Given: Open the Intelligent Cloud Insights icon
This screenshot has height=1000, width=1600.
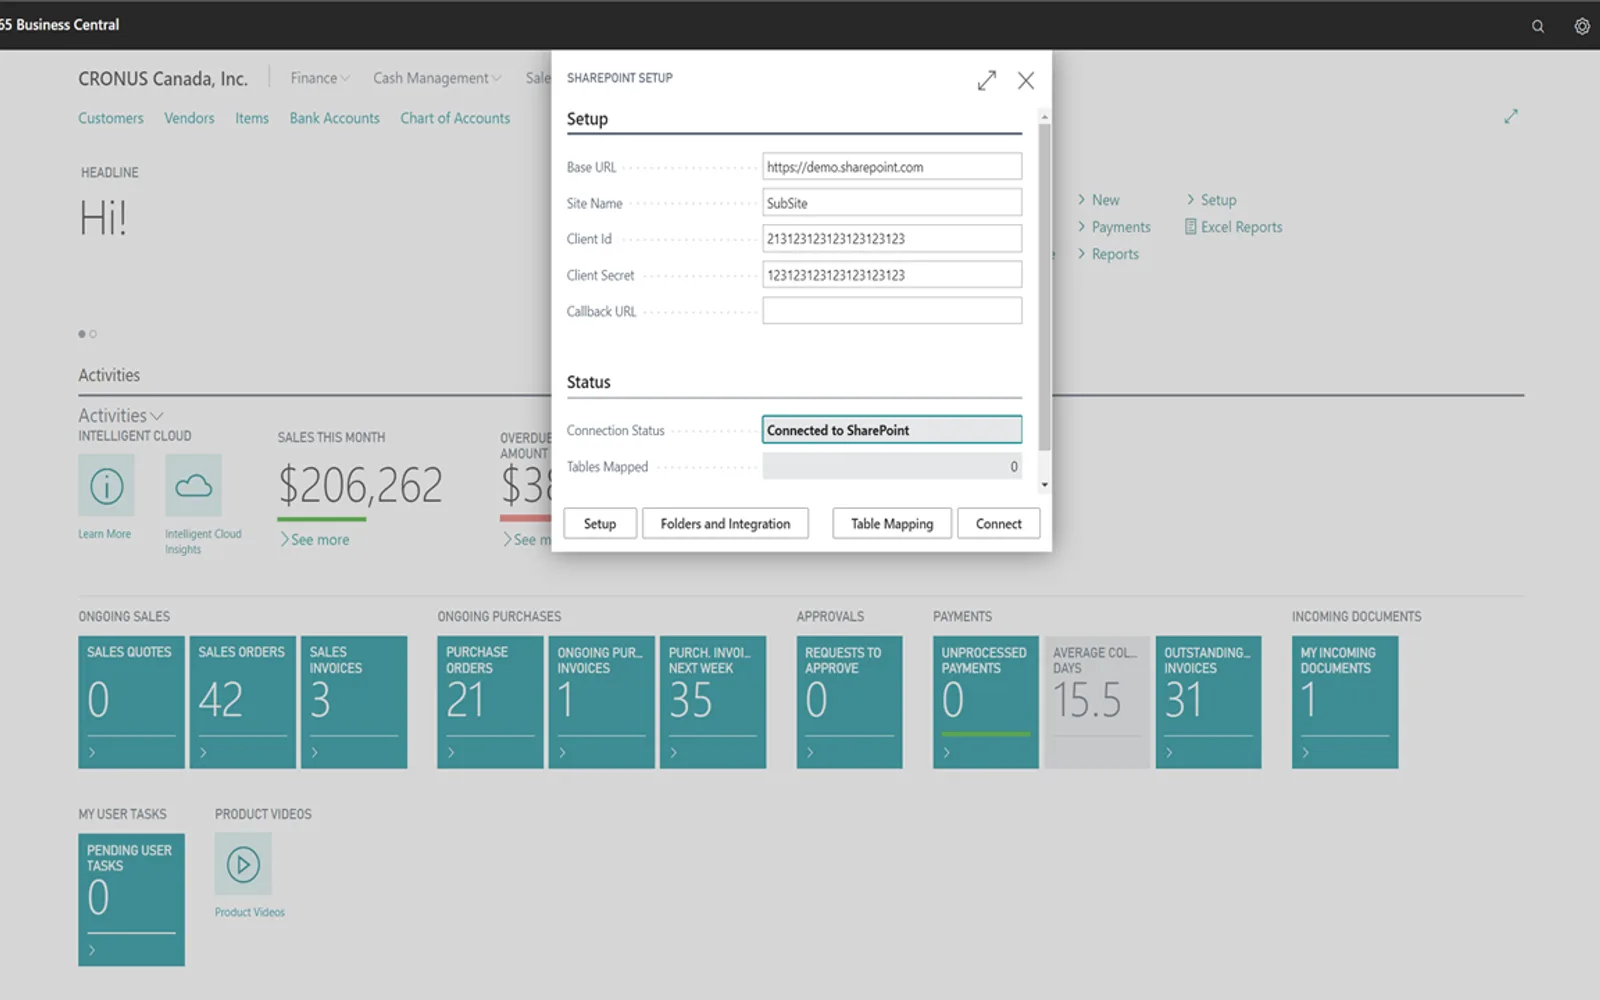Looking at the screenshot, I should pyautogui.click(x=193, y=486).
